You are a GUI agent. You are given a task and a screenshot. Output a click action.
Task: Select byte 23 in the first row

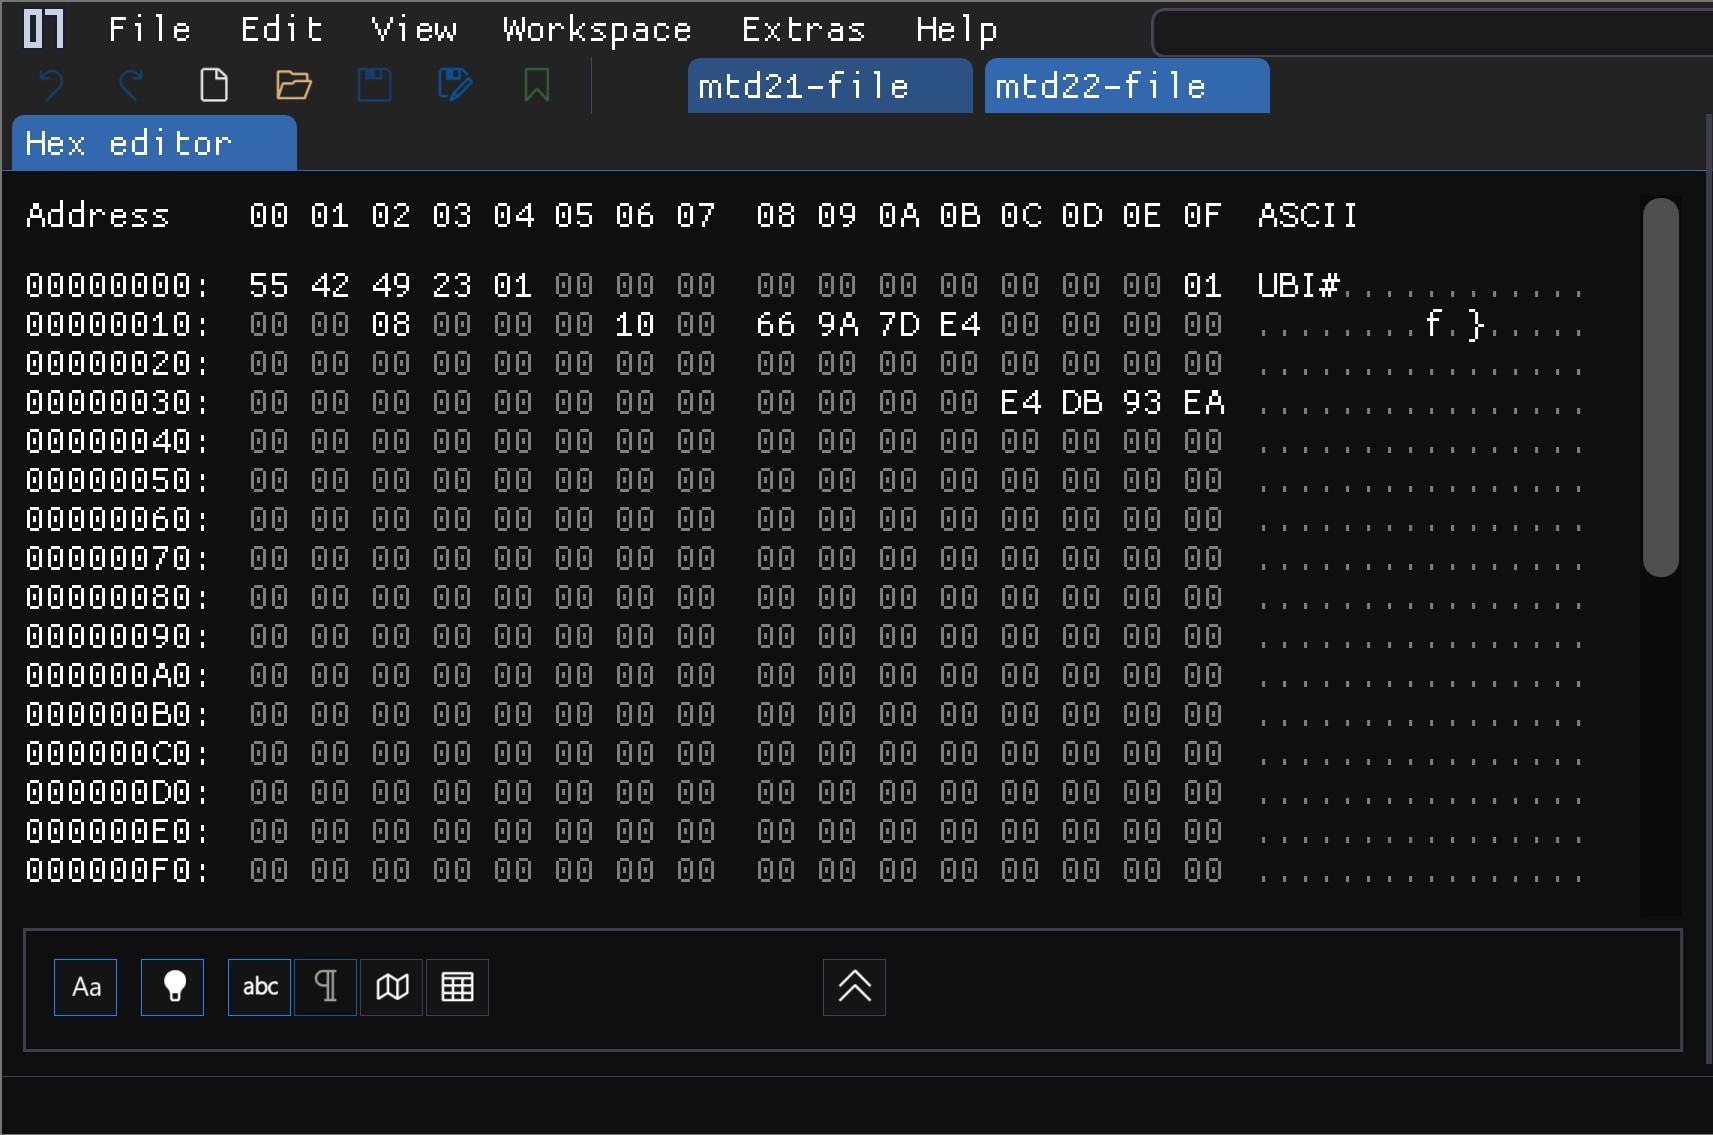(x=452, y=286)
